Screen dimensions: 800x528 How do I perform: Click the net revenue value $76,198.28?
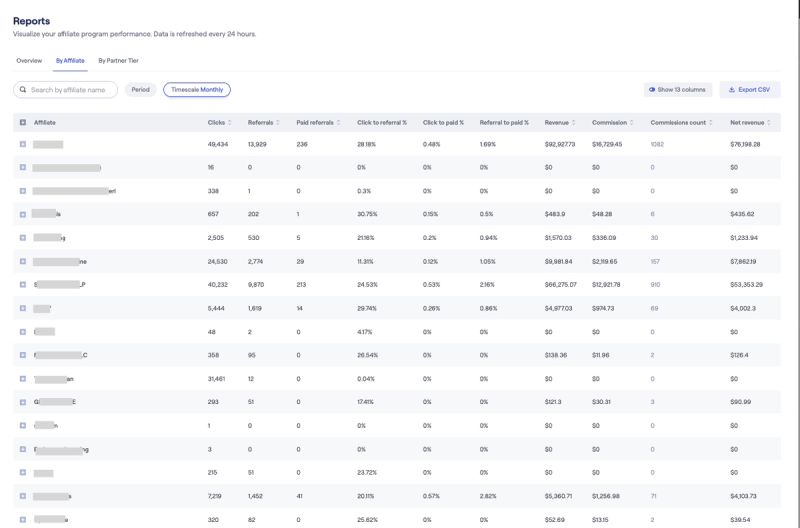click(x=745, y=144)
